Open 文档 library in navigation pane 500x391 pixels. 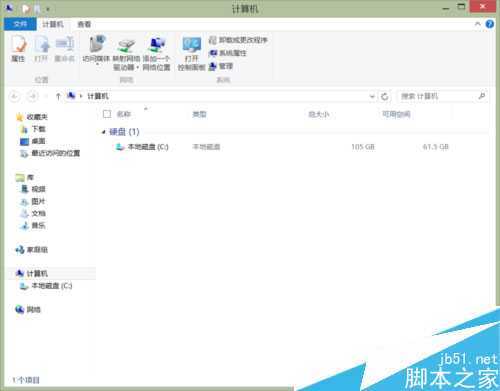(33, 213)
